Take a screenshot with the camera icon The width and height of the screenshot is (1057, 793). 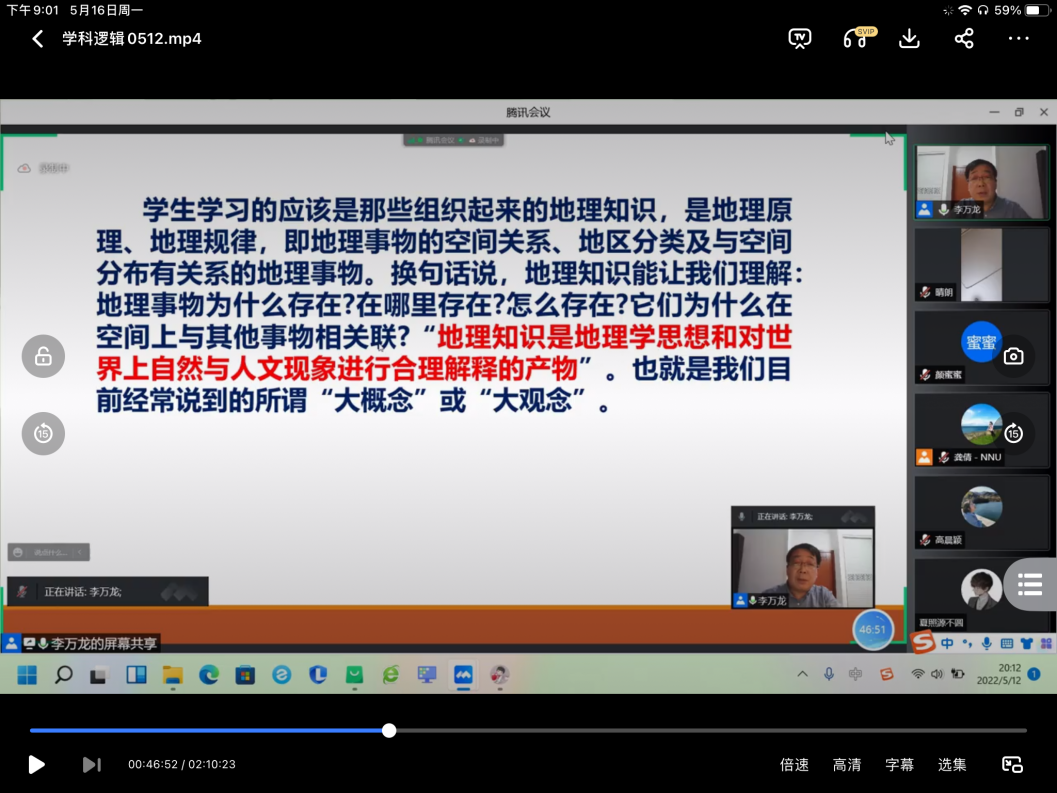tap(1013, 356)
